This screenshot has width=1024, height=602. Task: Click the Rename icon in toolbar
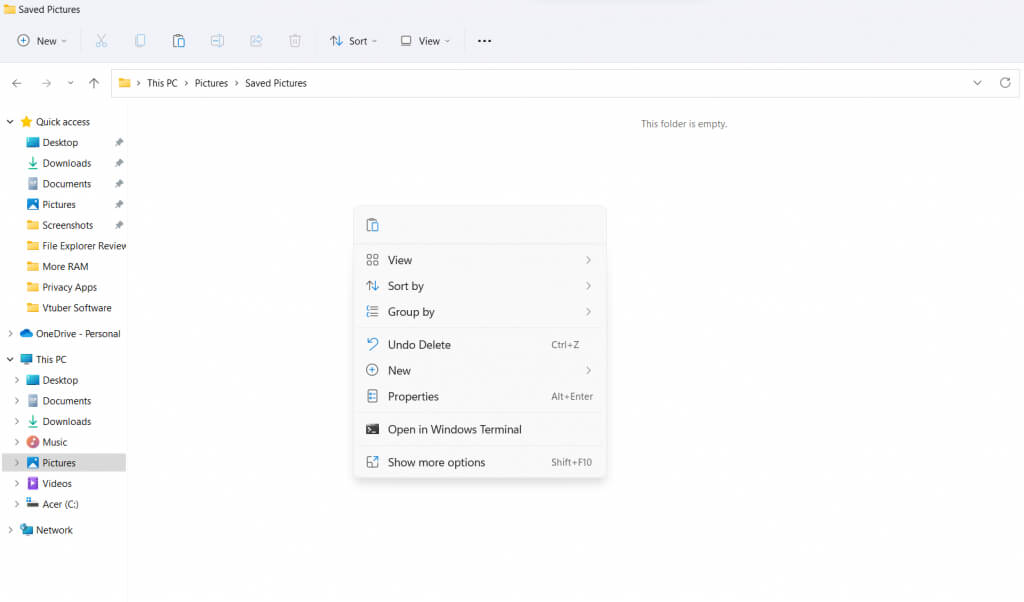pos(217,41)
